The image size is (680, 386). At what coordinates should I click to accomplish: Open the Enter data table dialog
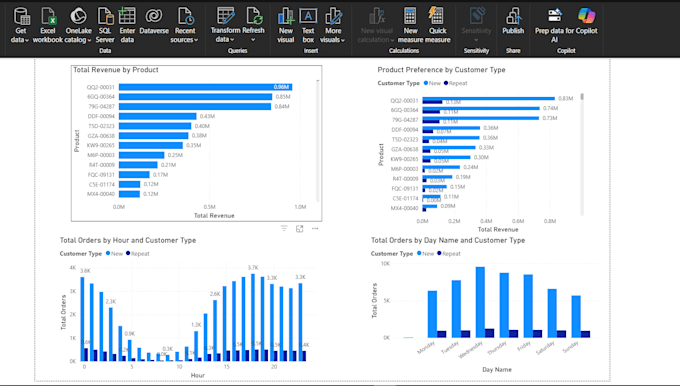(127, 25)
